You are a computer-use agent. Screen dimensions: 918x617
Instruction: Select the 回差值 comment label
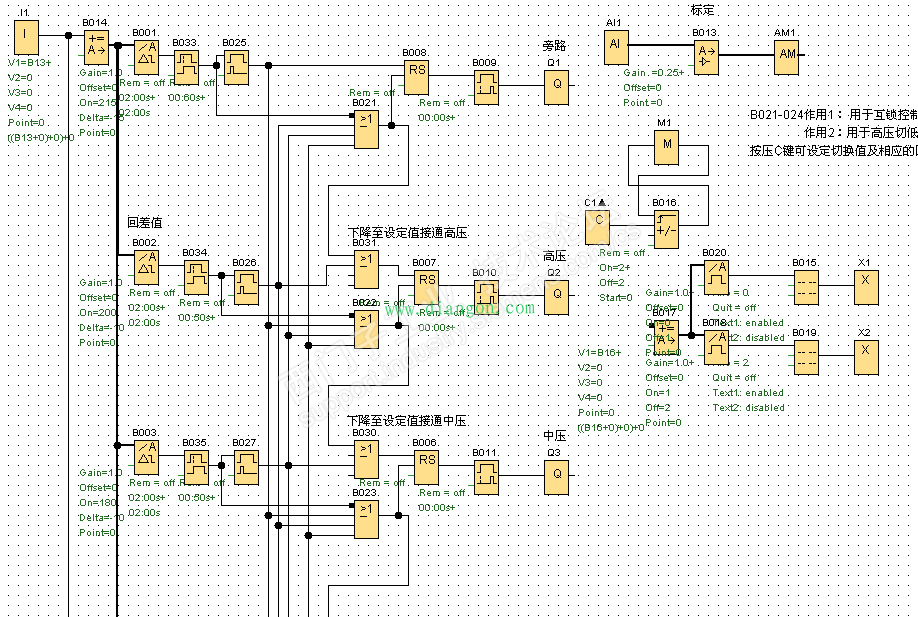tap(145, 222)
